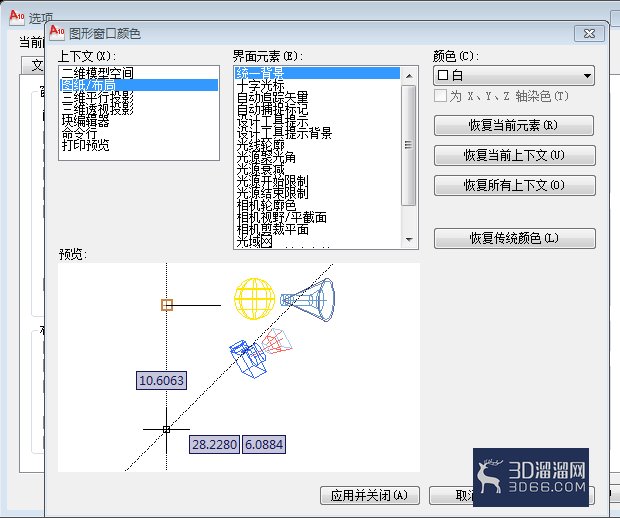Select 光源衰减 element
The image size is (620, 518).
[x=317, y=169]
